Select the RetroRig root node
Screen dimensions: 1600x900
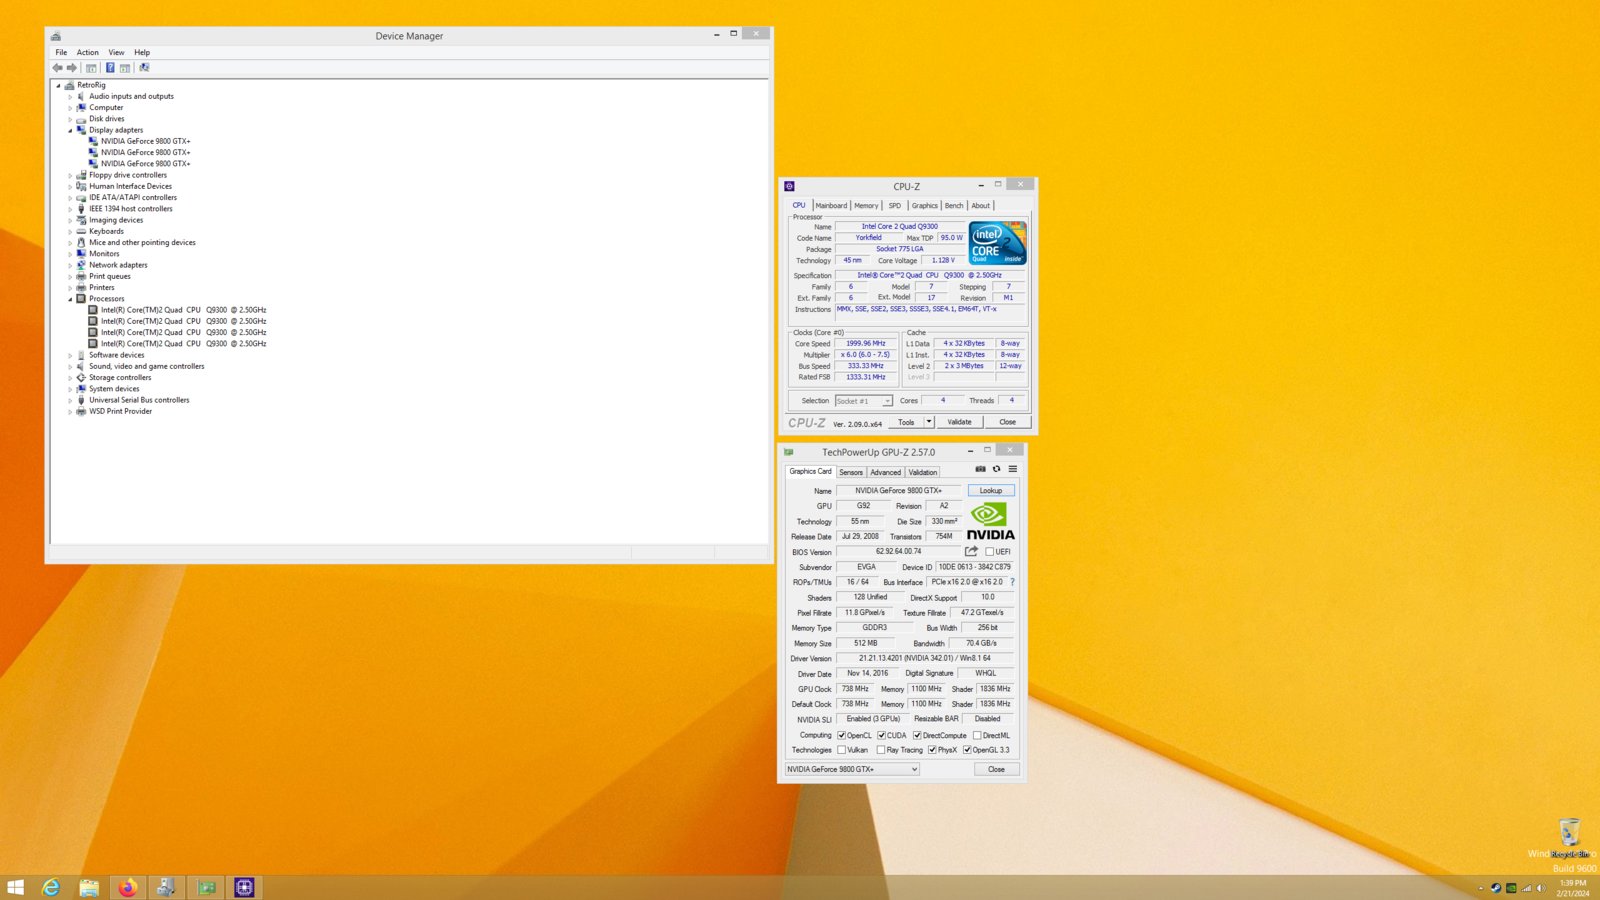point(91,85)
